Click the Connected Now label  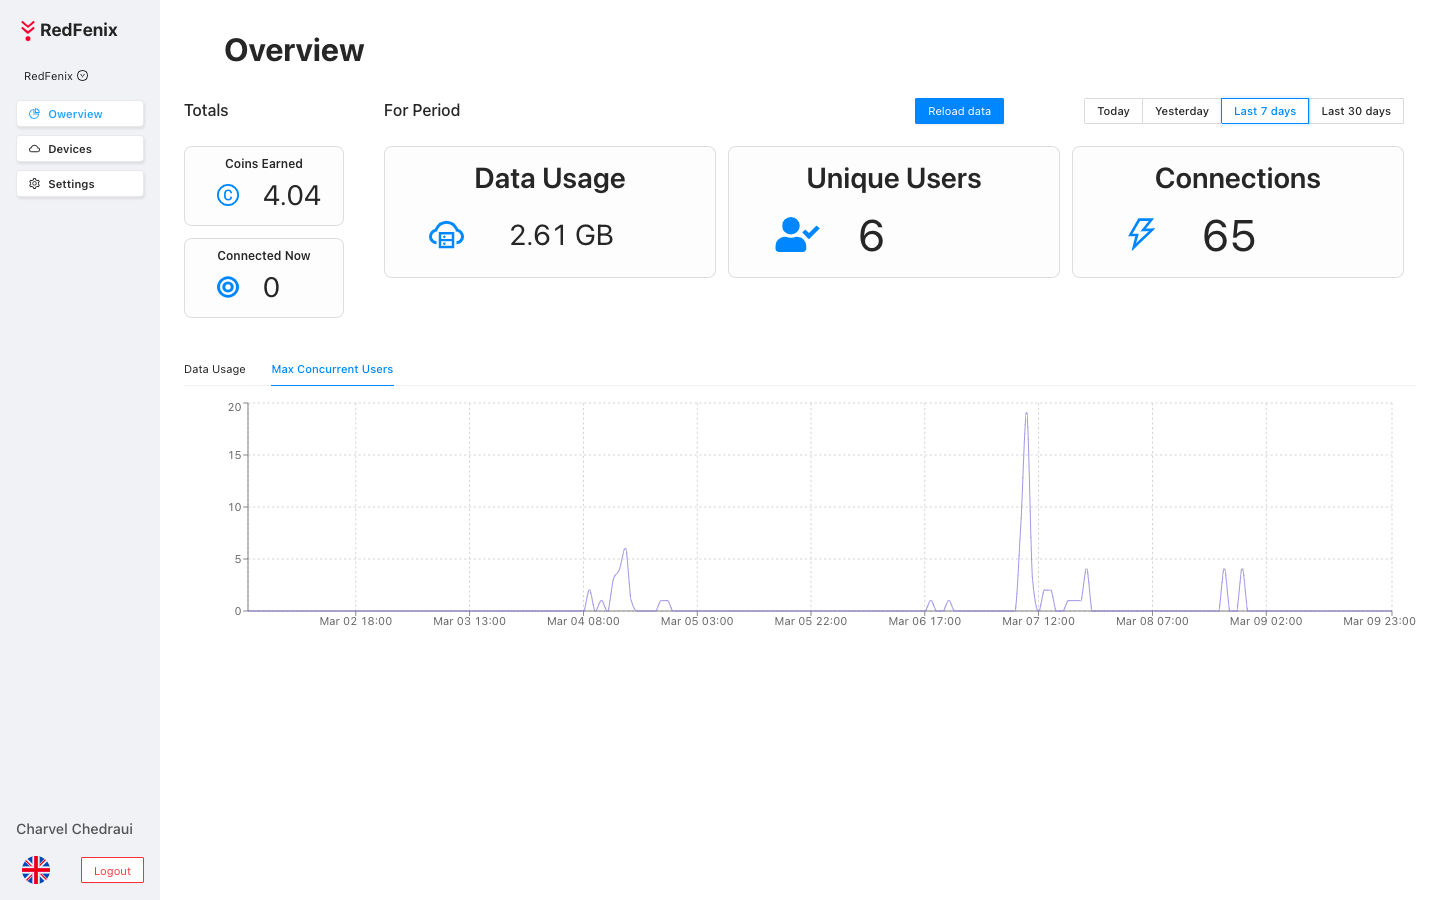264,256
